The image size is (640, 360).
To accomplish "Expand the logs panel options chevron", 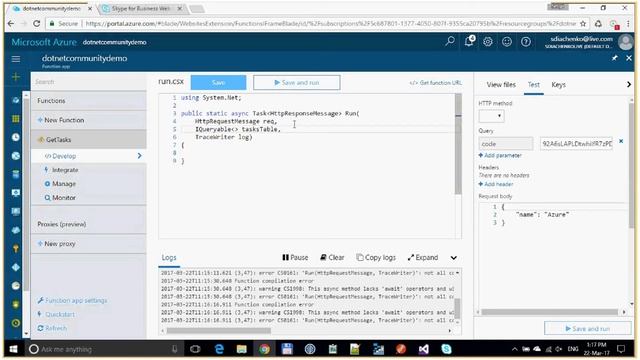I will (453, 258).
